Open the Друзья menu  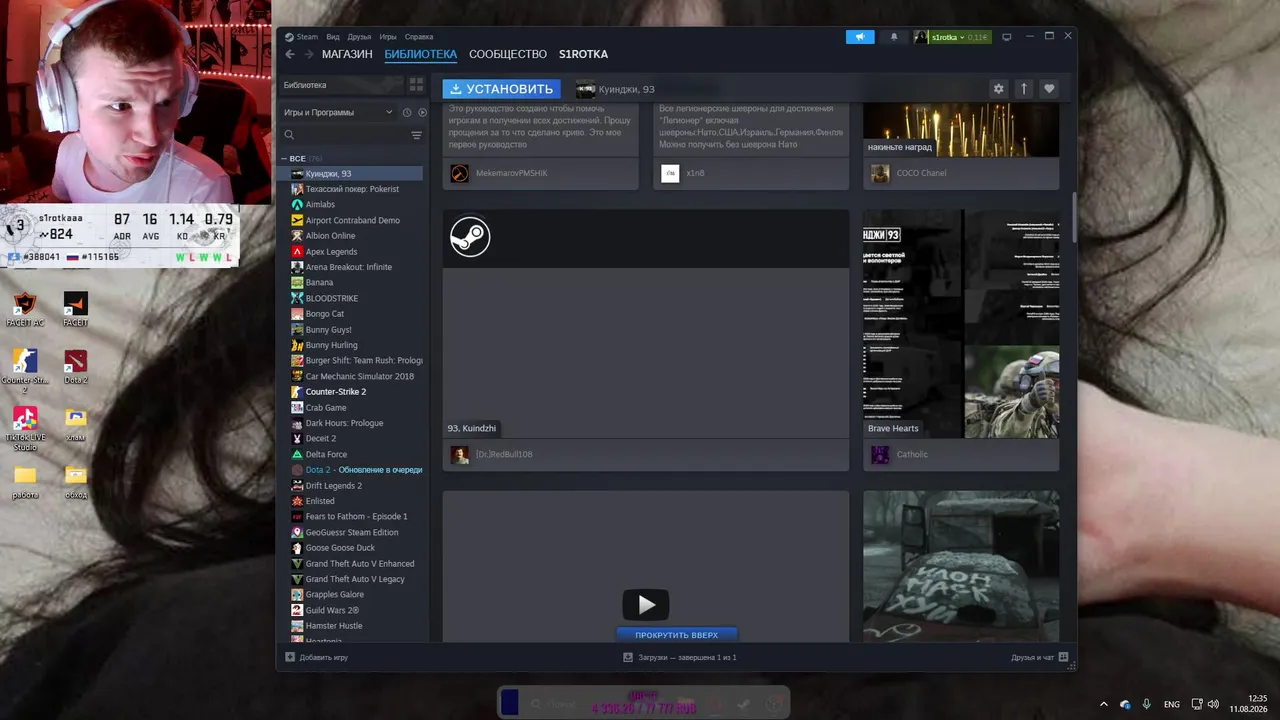click(359, 37)
